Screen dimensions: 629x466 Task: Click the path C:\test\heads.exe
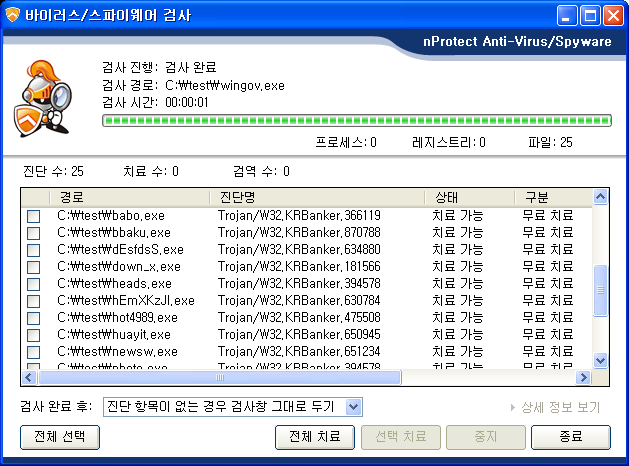click(x=114, y=284)
